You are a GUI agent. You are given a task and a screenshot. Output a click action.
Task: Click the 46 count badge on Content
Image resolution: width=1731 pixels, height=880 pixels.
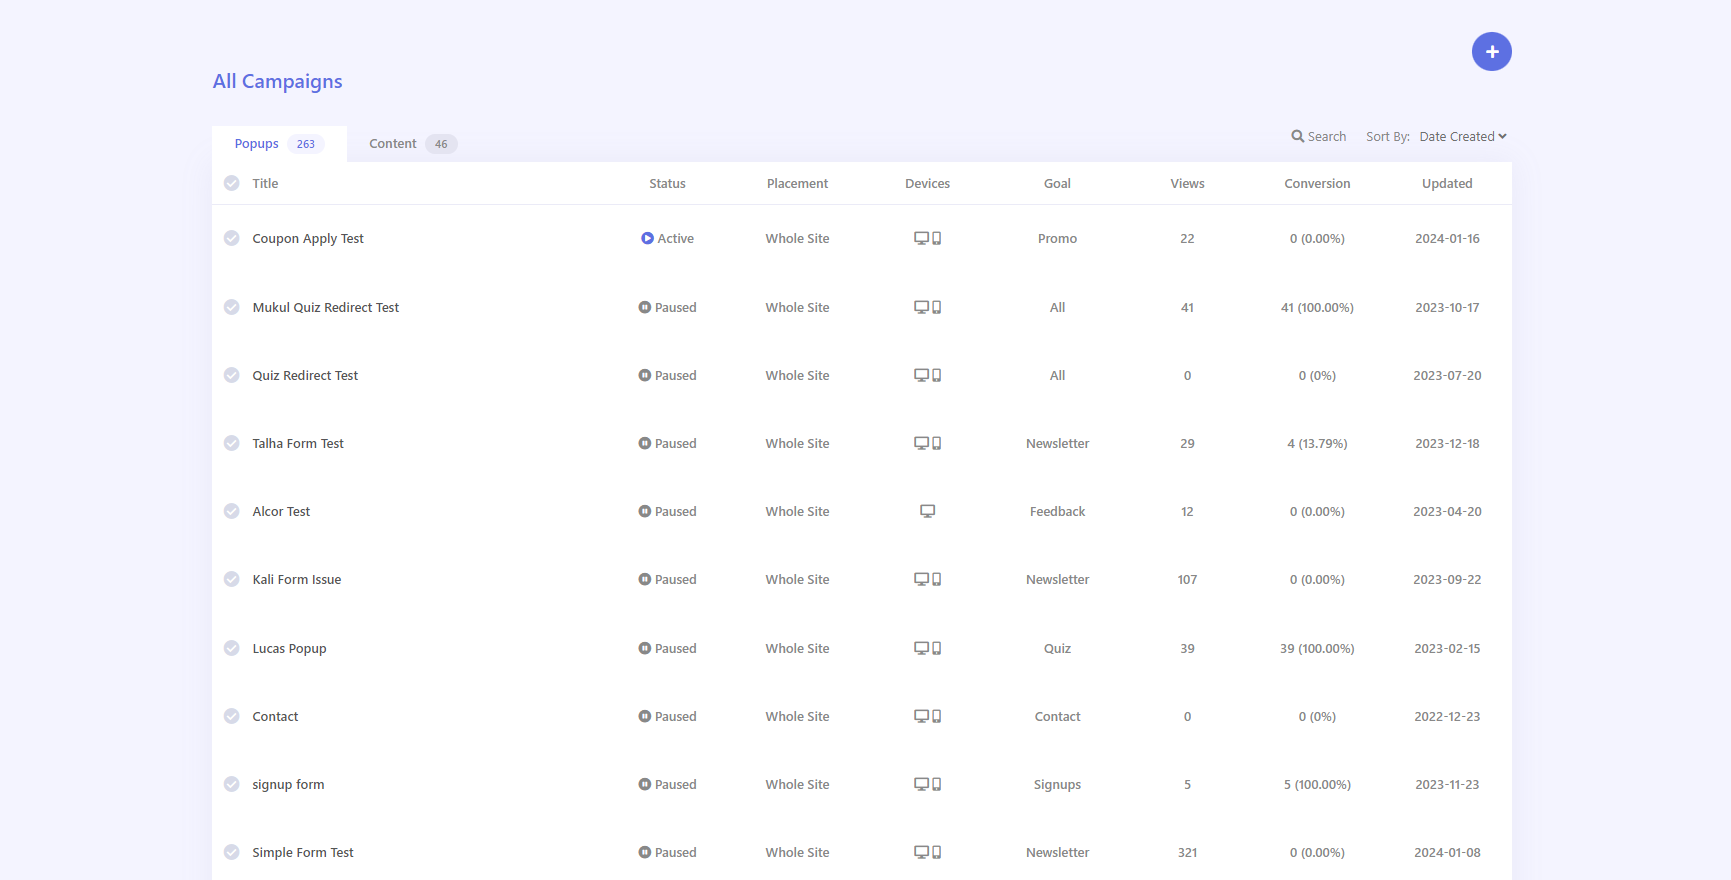pos(441,144)
